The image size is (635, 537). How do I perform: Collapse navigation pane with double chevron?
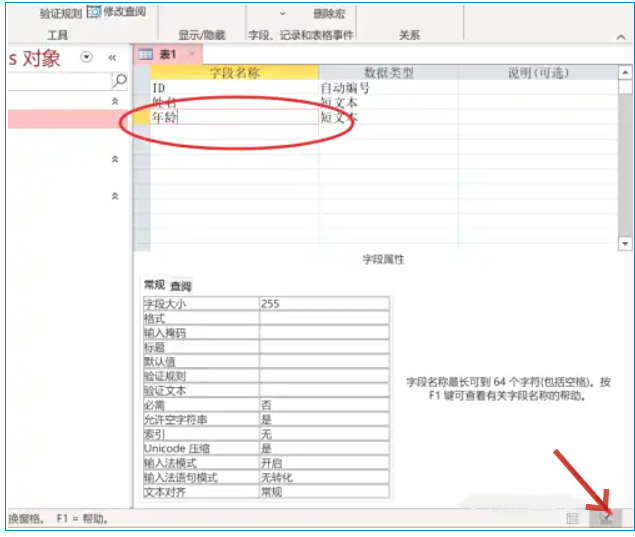coord(113,58)
